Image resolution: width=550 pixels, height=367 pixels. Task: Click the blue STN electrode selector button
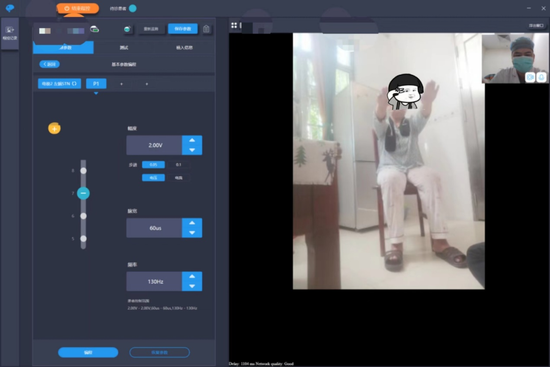[x=59, y=84]
